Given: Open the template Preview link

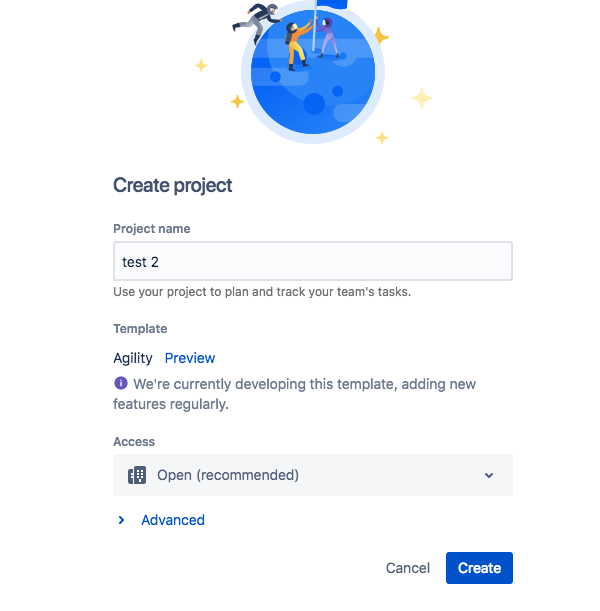Looking at the screenshot, I should tap(190, 358).
